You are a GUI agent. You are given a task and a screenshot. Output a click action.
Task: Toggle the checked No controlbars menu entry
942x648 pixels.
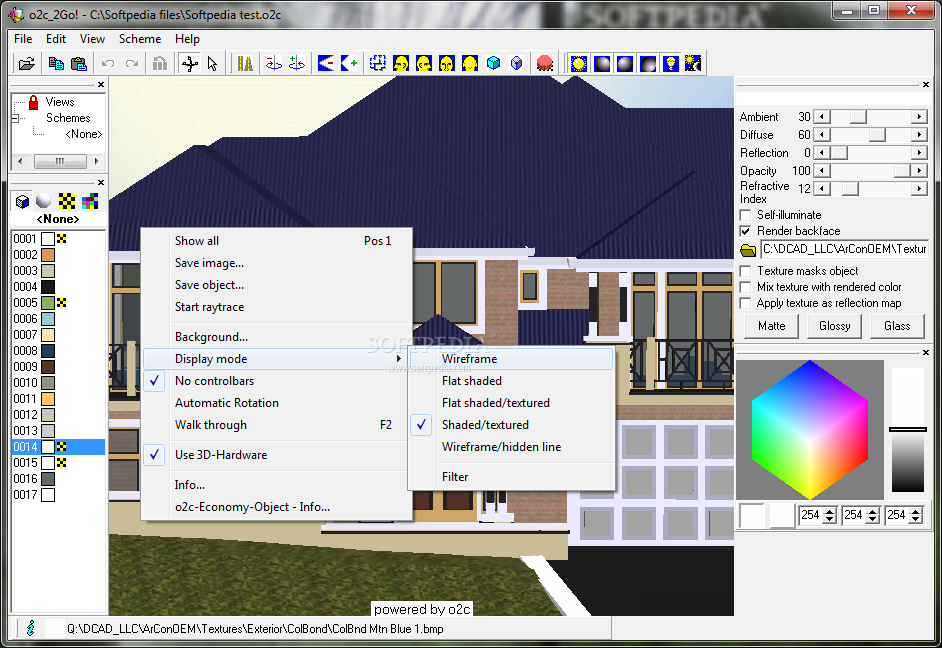click(276, 381)
